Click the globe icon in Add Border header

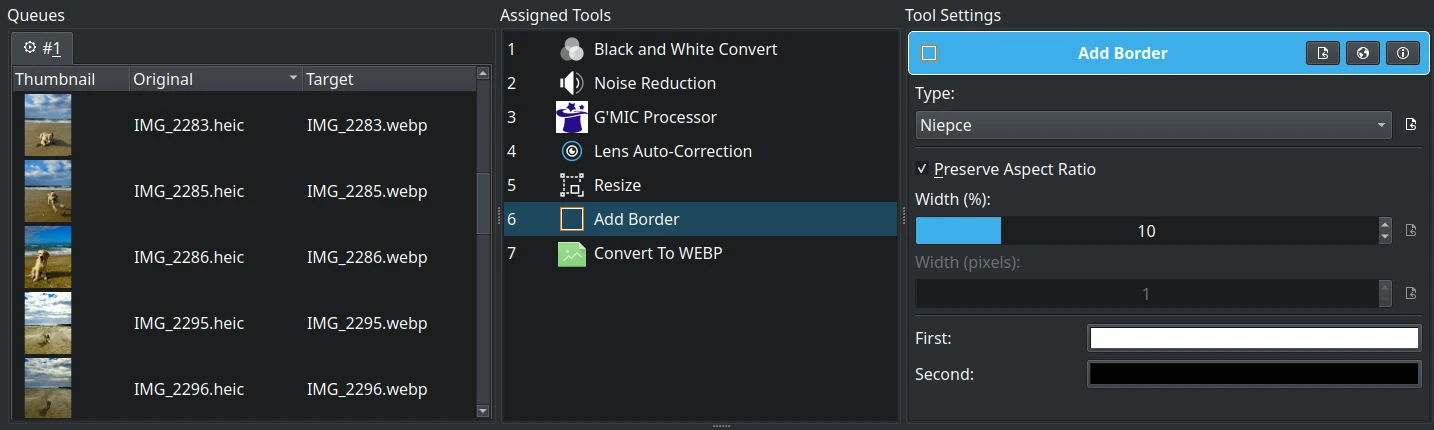tap(1362, 54)
